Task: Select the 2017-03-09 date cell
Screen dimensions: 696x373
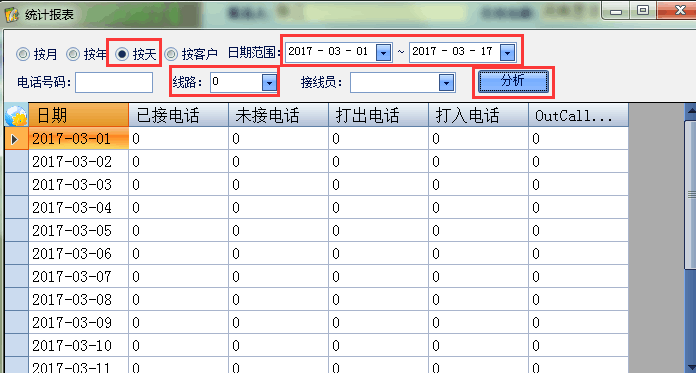Action: pos(79,323)
